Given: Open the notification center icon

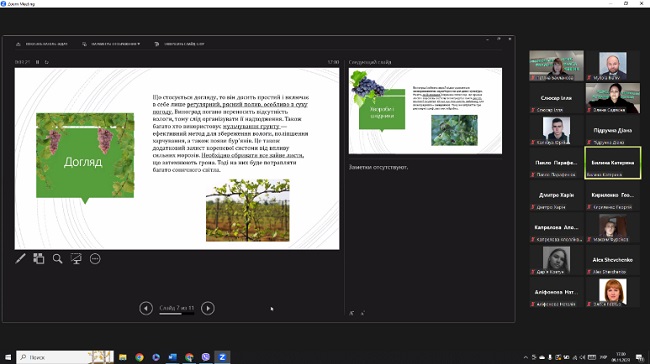Looking at the screenshot, I should point(640,357).
